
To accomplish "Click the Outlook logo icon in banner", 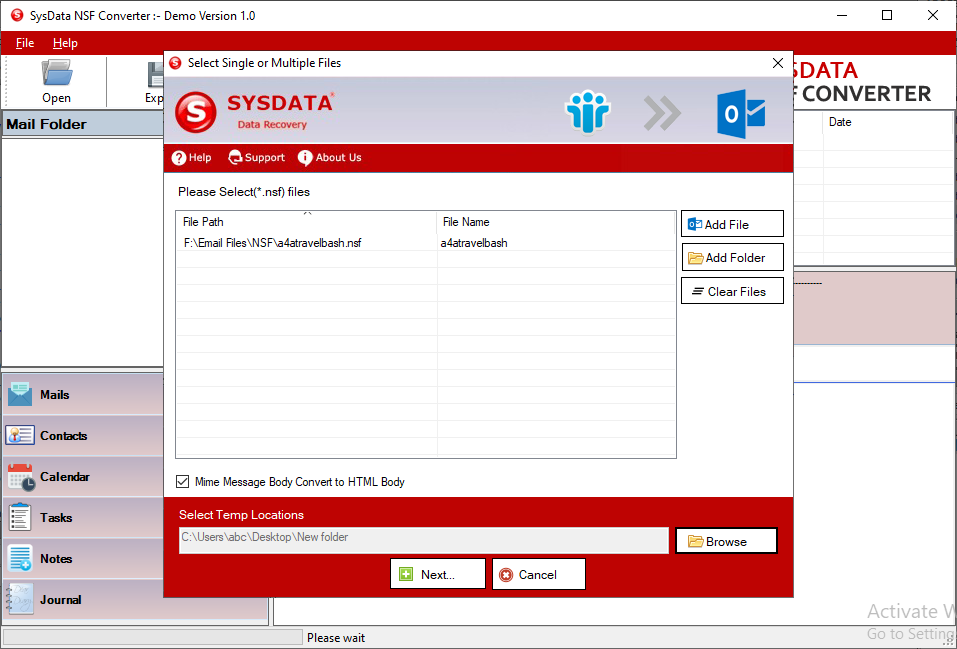I will [741, 114].
